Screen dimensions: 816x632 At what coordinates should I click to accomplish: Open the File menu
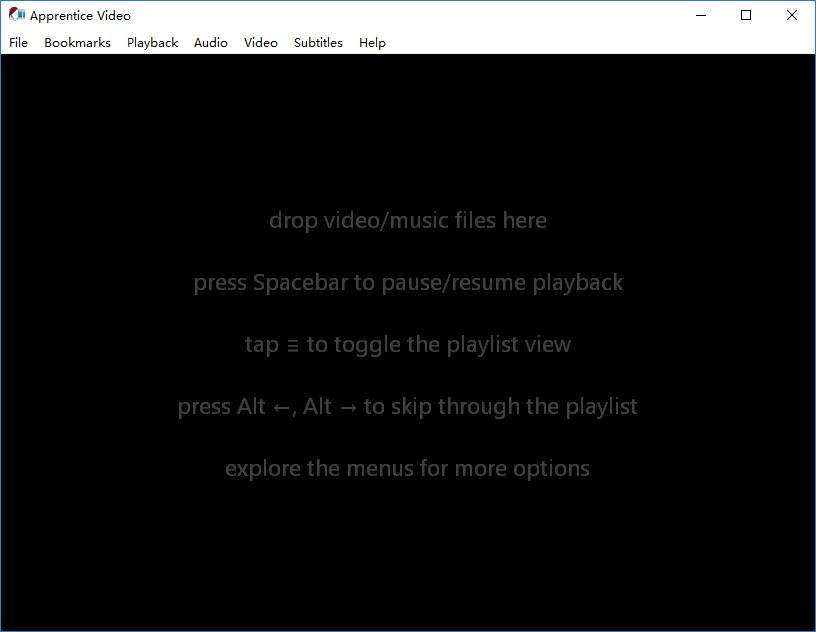coord(18,43)
